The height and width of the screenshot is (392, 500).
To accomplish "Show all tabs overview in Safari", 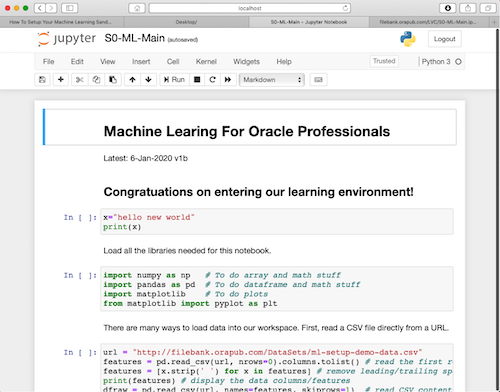I will coord(488,8).
